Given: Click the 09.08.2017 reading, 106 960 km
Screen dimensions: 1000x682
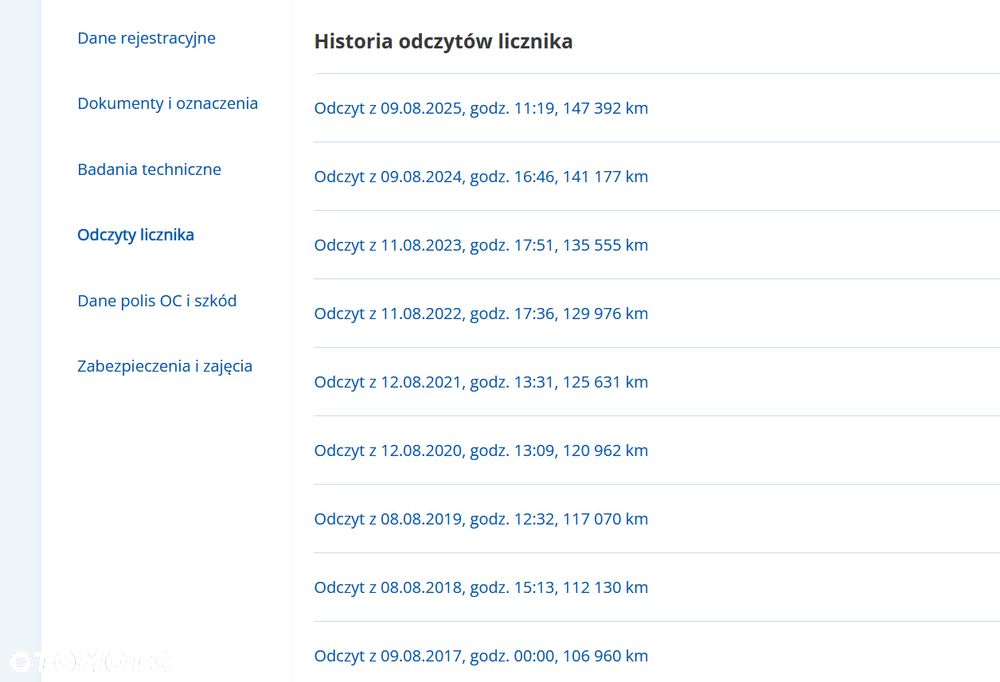Looking at the screenshot, I should click(481, 656).
